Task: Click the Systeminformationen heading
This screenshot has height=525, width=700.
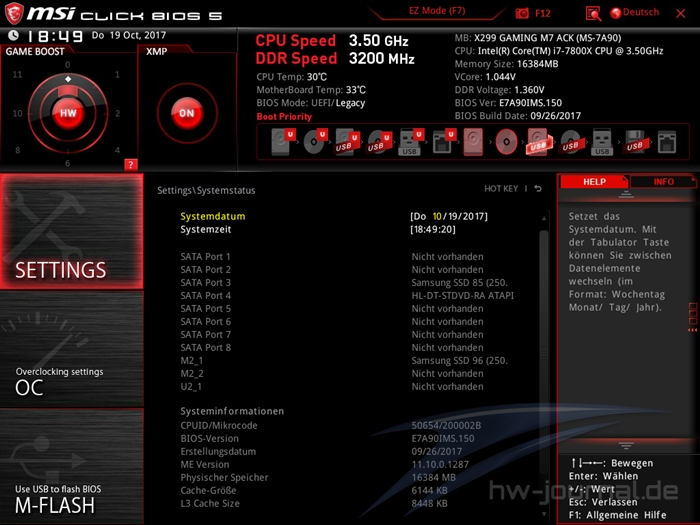Action: pyautogui.click(x=232, y=411)
